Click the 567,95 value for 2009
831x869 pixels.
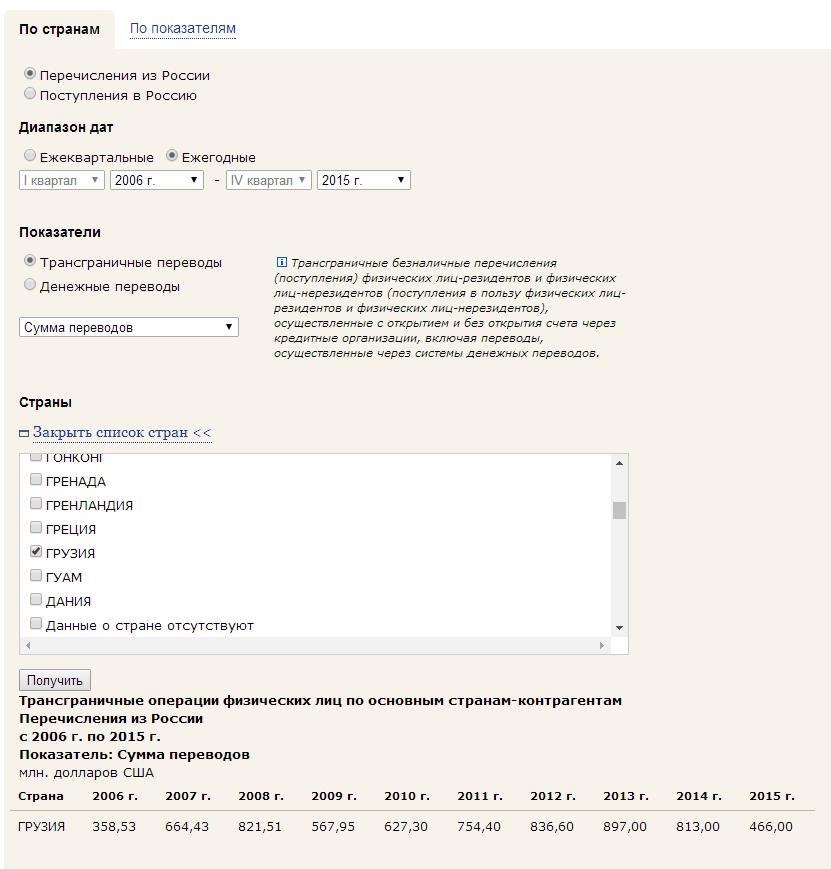click(x=333, y=826)
